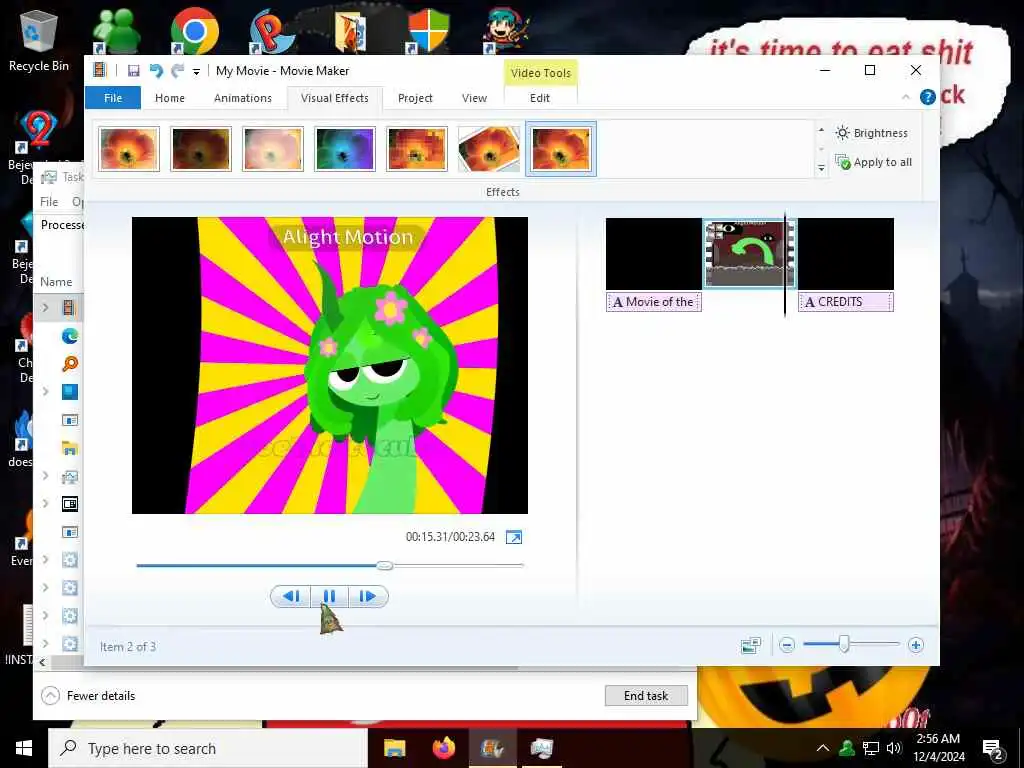Sort by Name column in Task Manager
Viewport: 1024px width, 768px height.
(x=56, y=281)
